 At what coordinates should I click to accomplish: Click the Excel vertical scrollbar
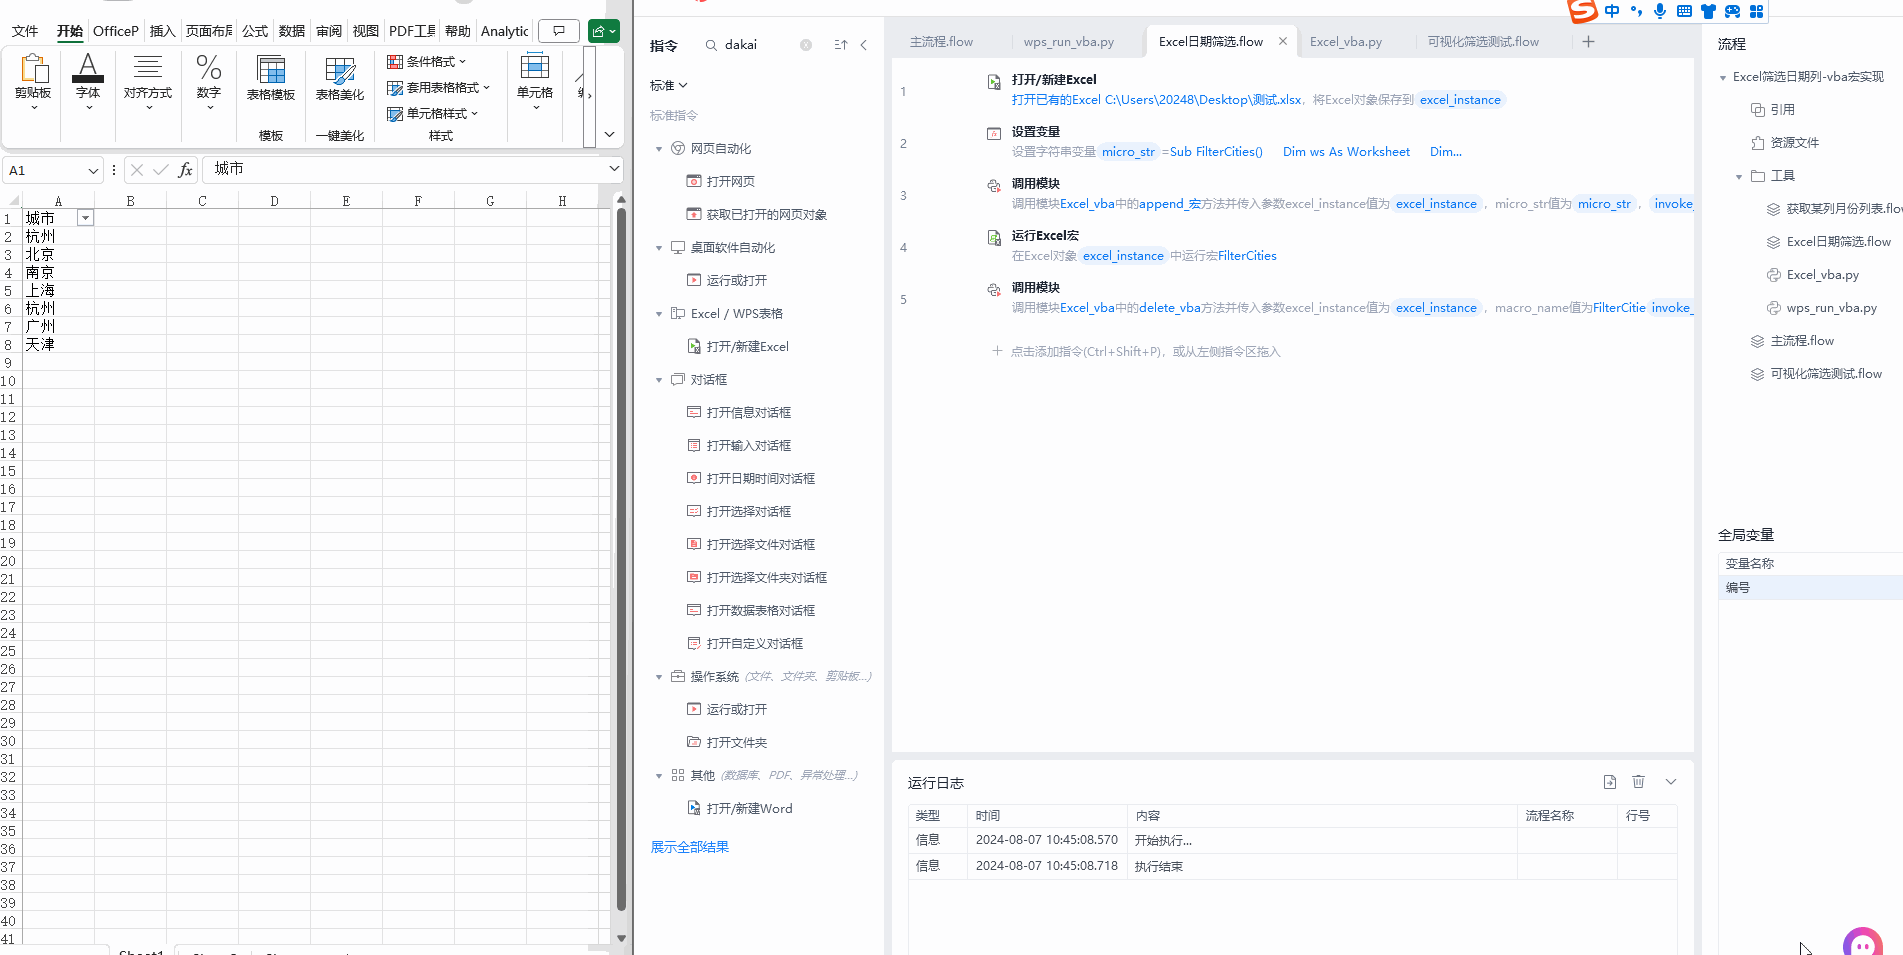(x=621, y=560)
